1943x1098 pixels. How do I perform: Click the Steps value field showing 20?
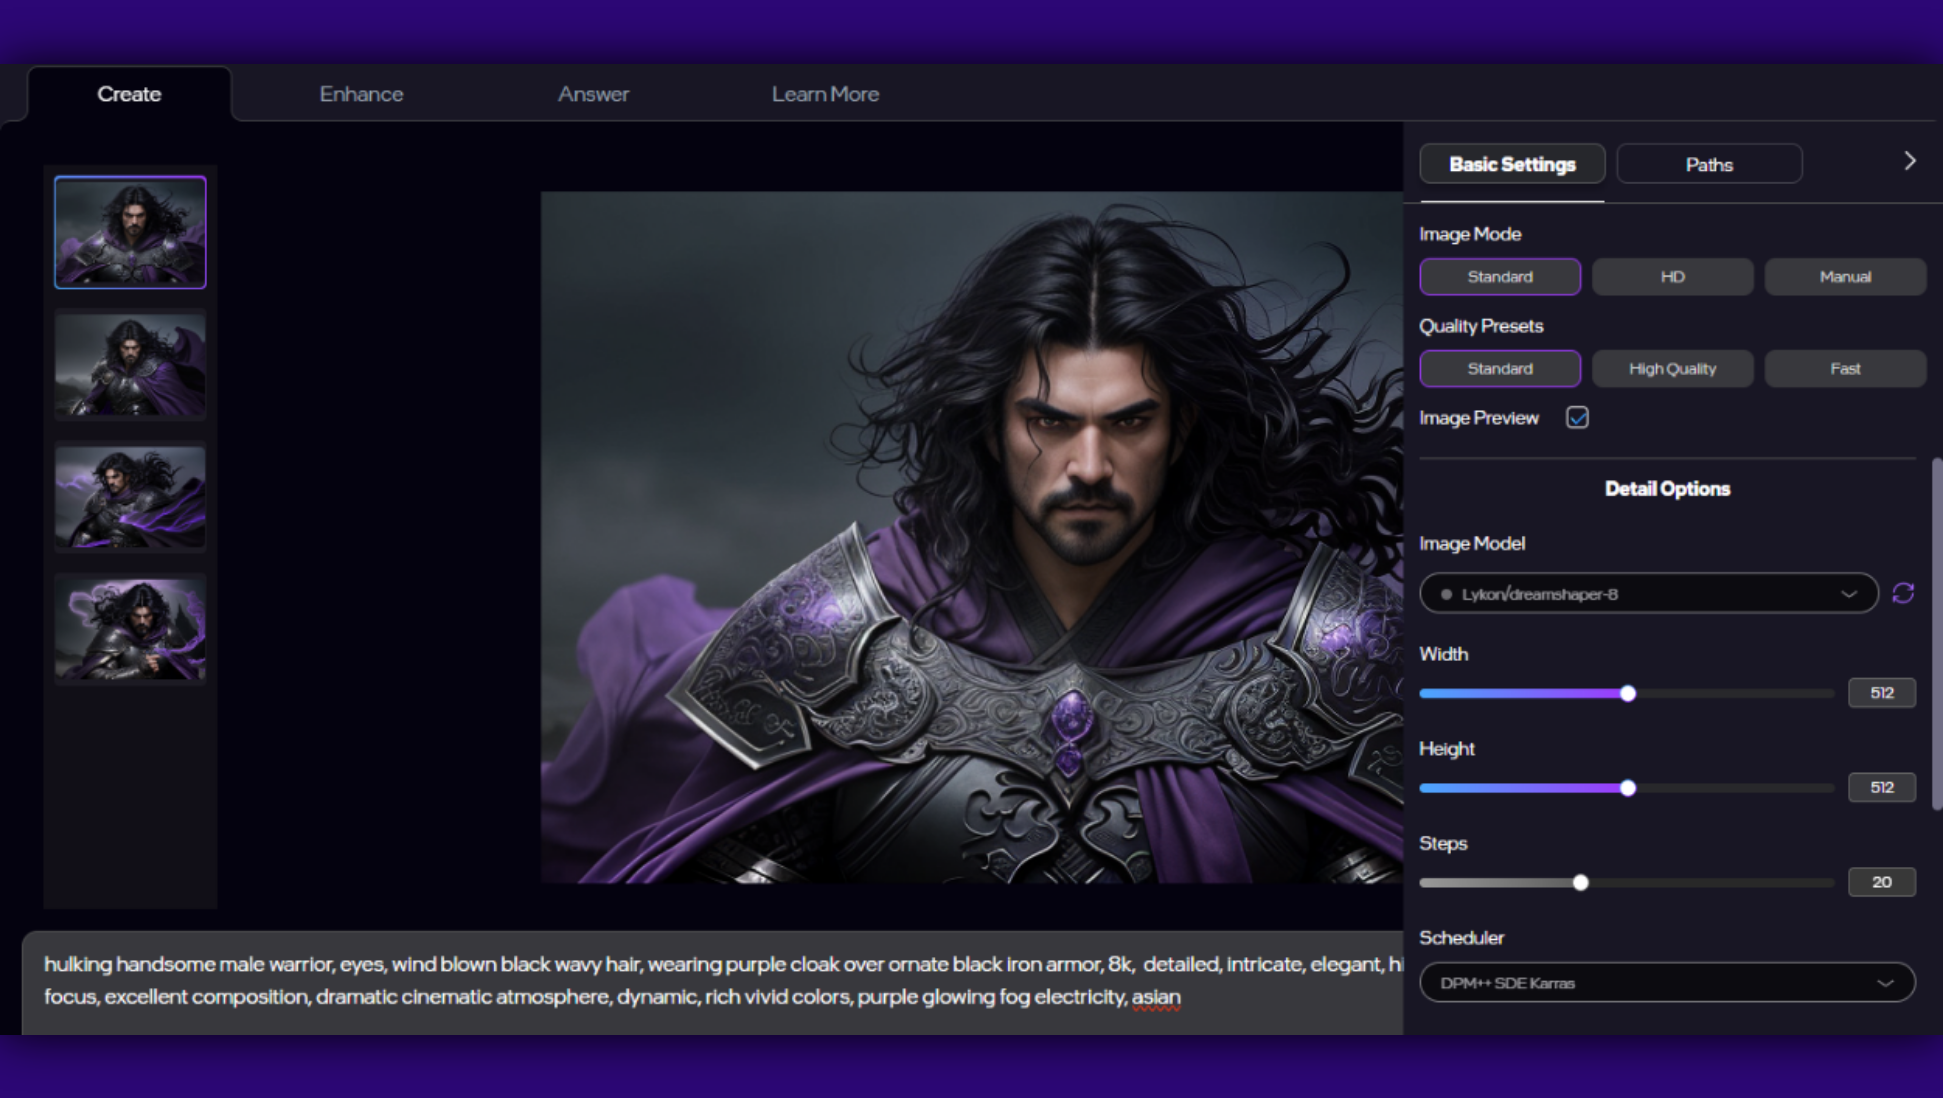(1882, 882)
